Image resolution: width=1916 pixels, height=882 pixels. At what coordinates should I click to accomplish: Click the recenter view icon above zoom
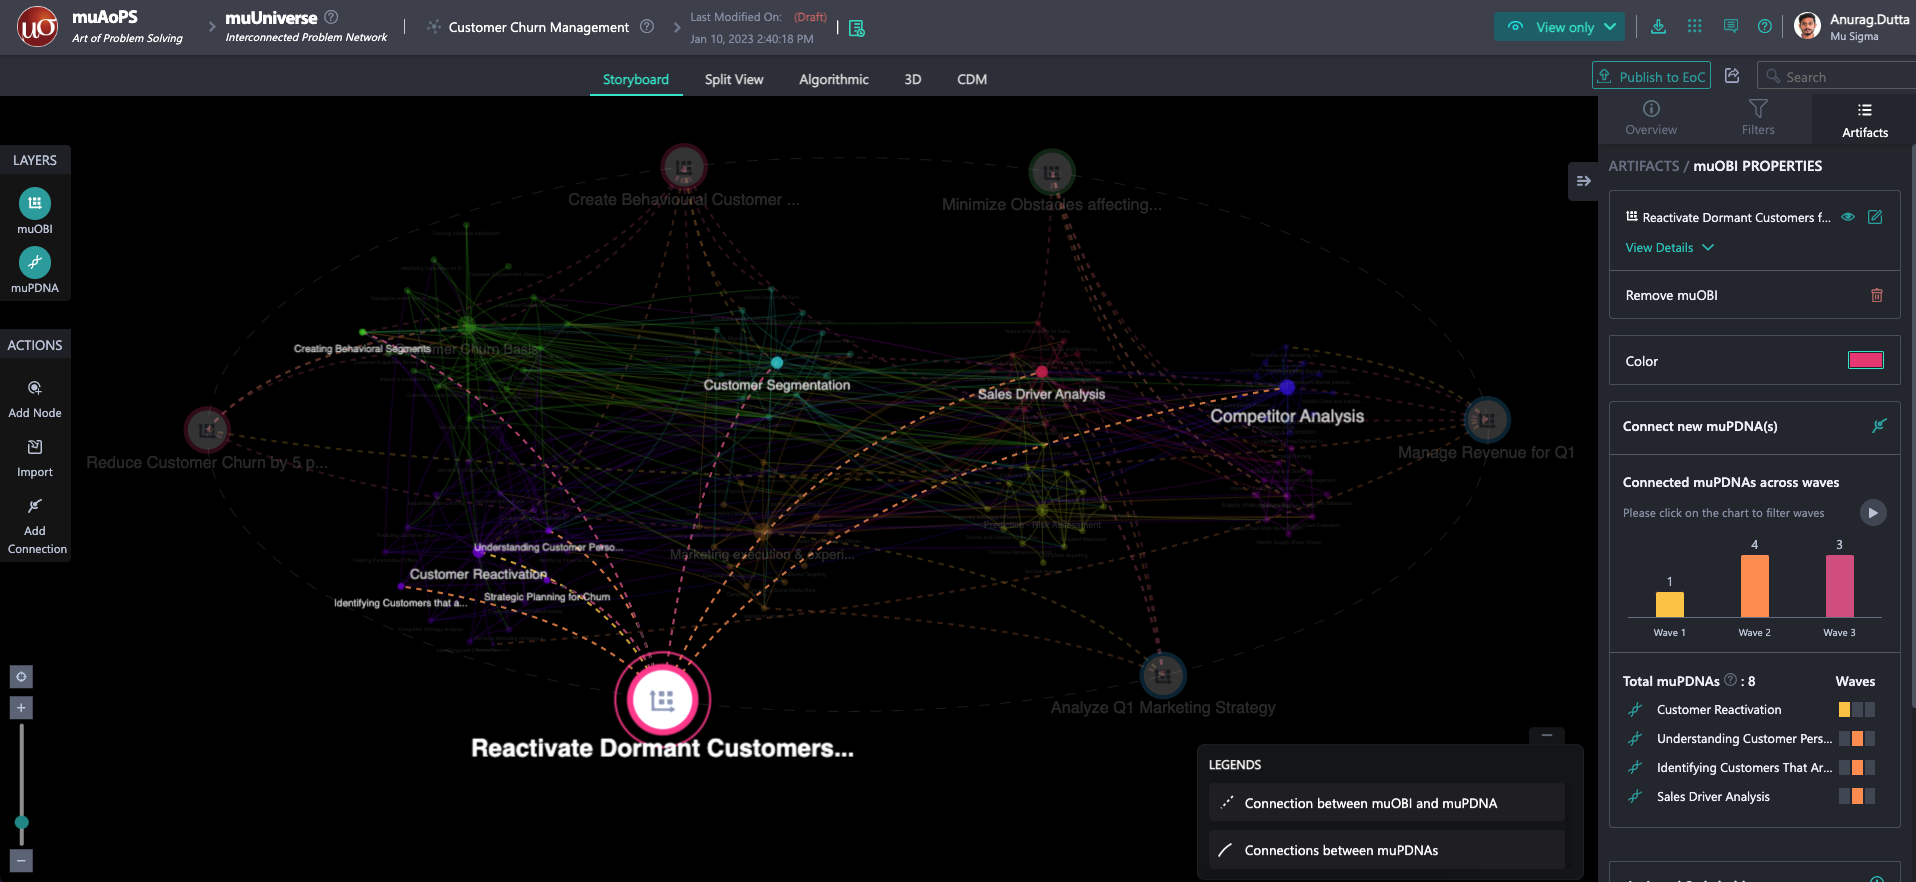[x=21, y=677]
